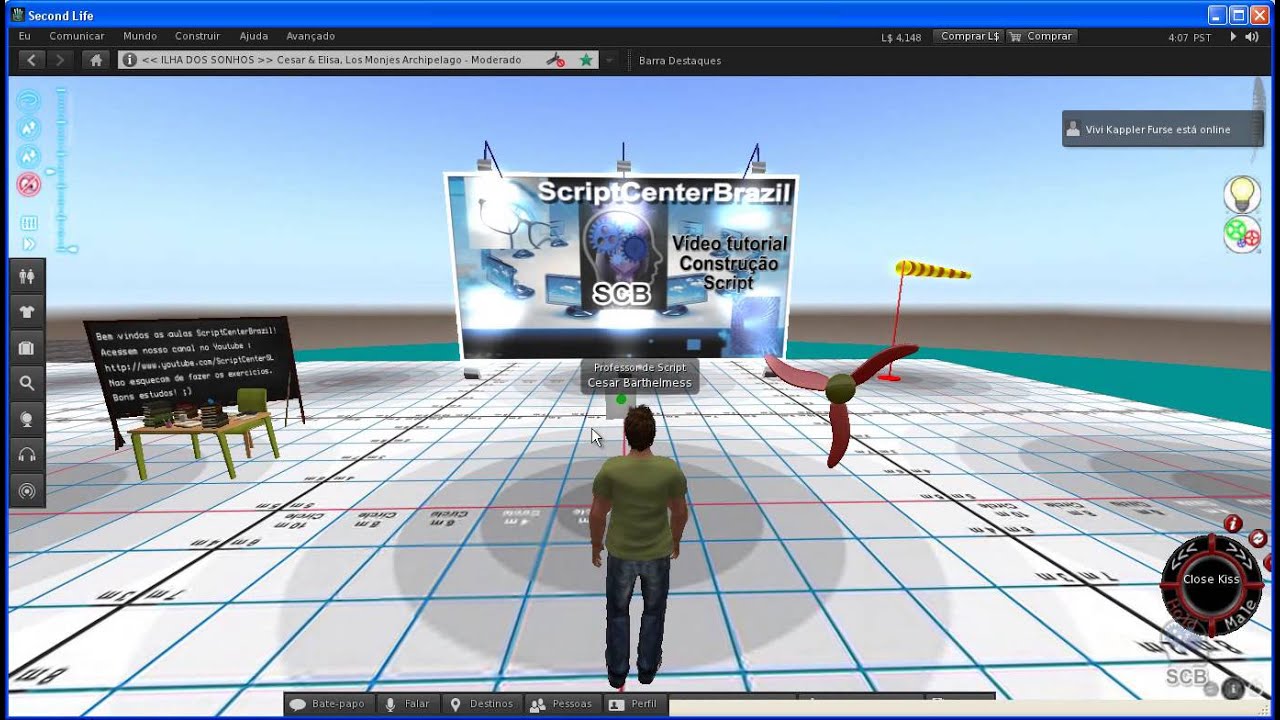Open the Comunicar menu
This screenshot has height=720, width=1280.
click(77, 36)
